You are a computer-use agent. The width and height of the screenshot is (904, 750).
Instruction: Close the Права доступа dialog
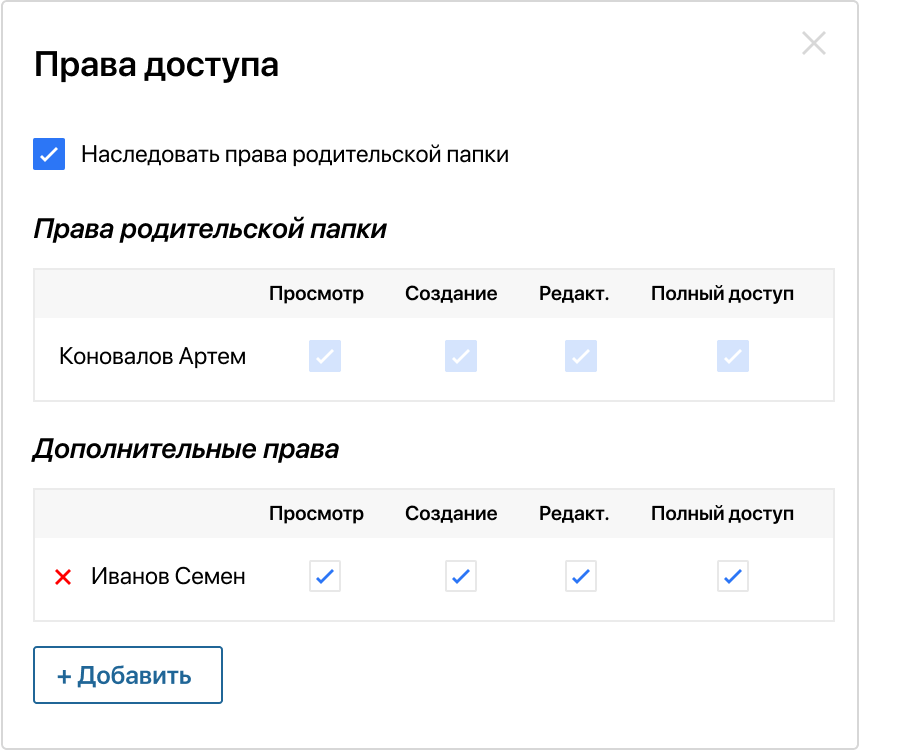813,43
